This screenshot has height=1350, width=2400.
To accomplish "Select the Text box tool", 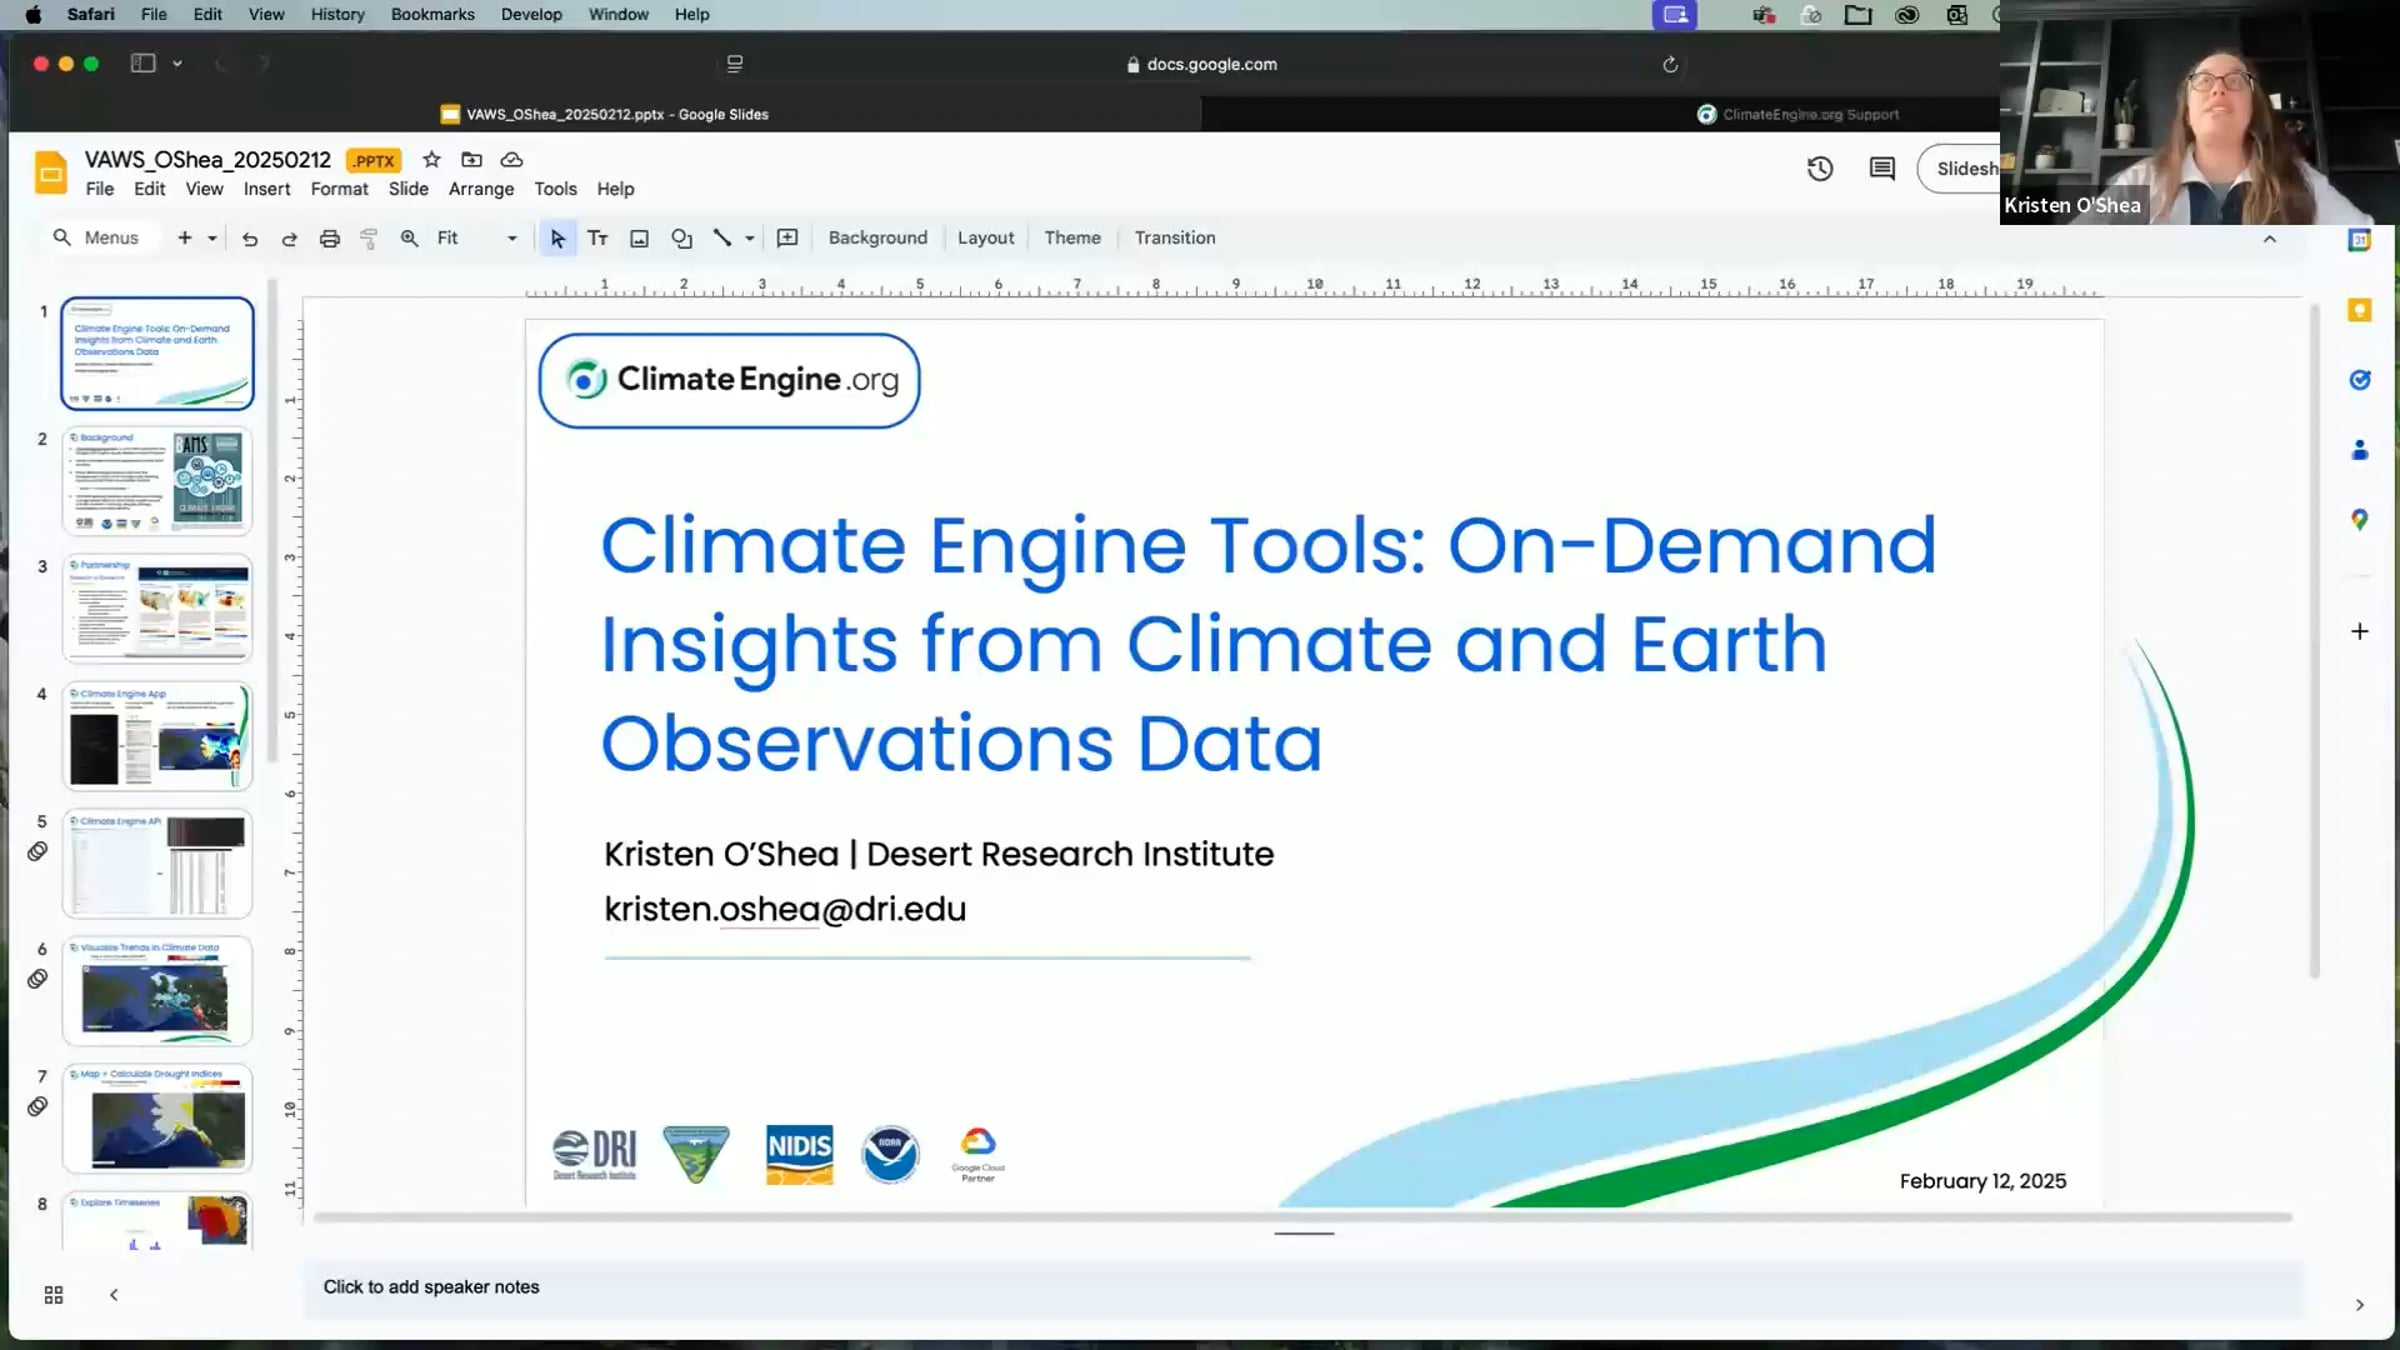I will (x=597, y=238).
